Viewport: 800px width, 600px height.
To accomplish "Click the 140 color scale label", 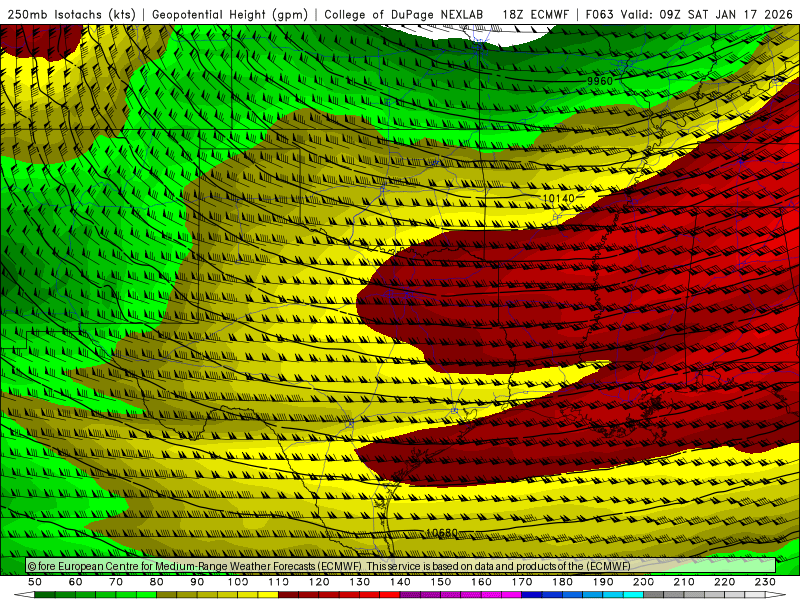I will [x=400, y=582].
